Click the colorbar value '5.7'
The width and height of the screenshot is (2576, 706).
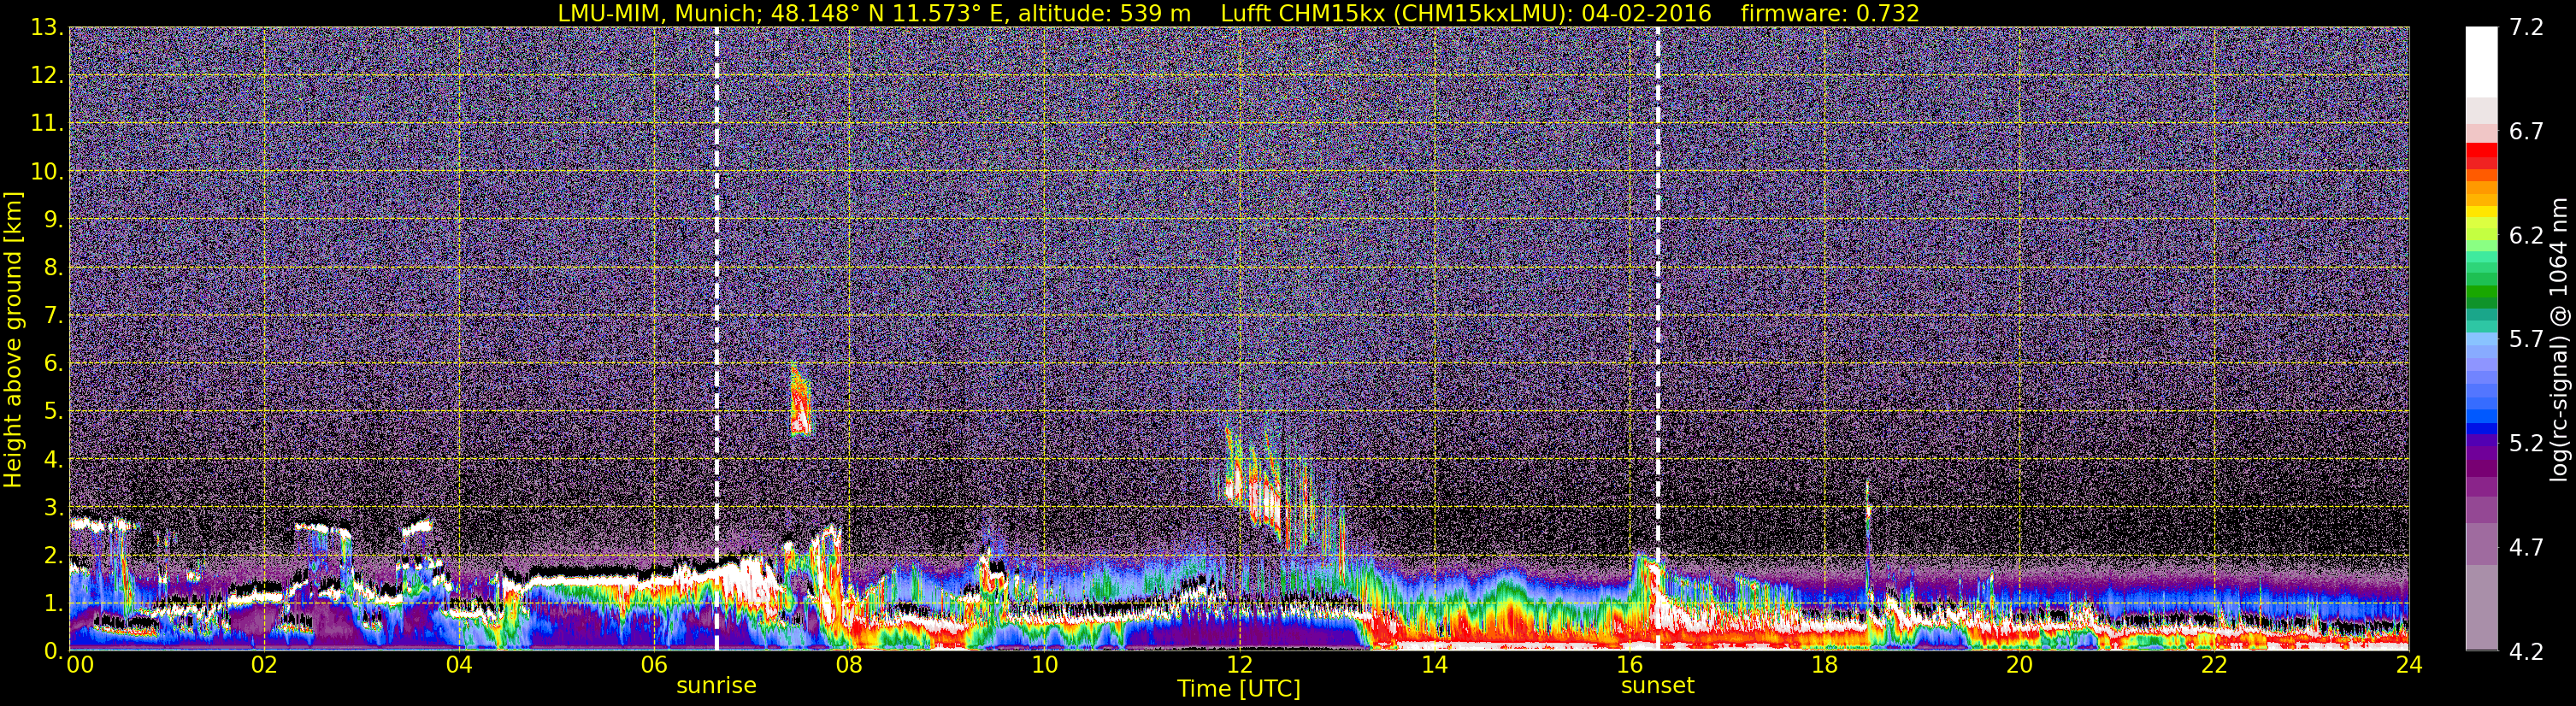pos(2526,339)
